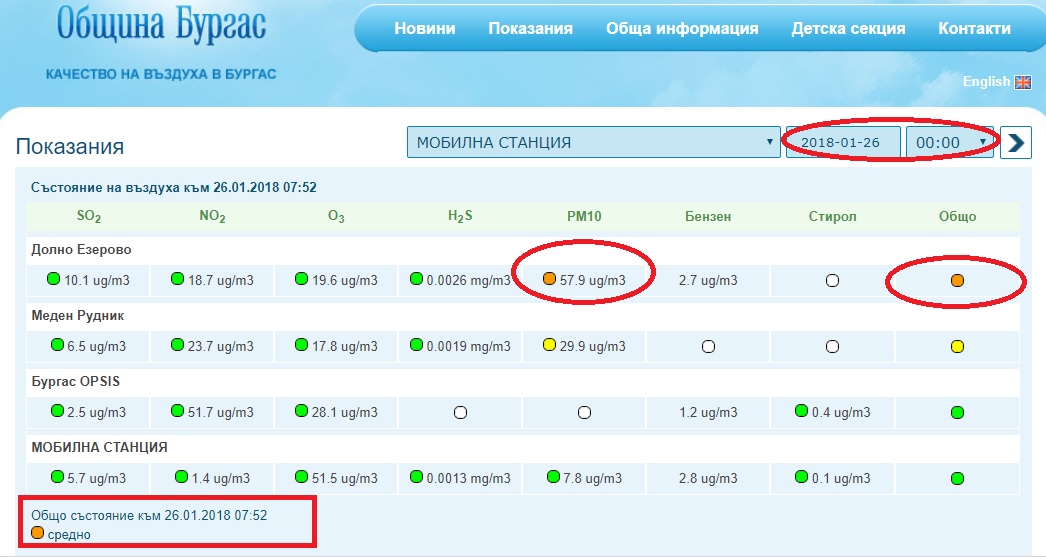This screenshot has width=1046, height=557.
Task: Click green indicator beside 0.0019 mg/m3
Action: (x=416, y=345)
